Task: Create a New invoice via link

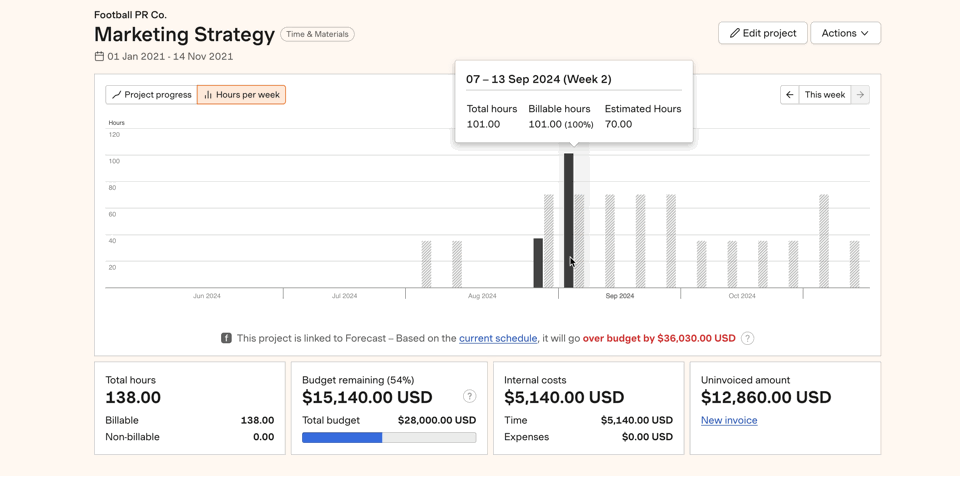Action: click(x=729, y=421)
